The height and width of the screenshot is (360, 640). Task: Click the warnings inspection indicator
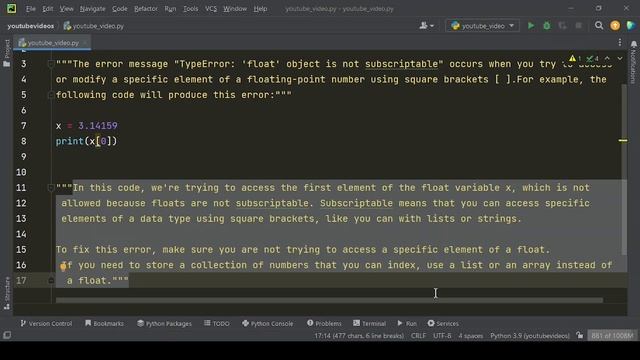point(576,58)
